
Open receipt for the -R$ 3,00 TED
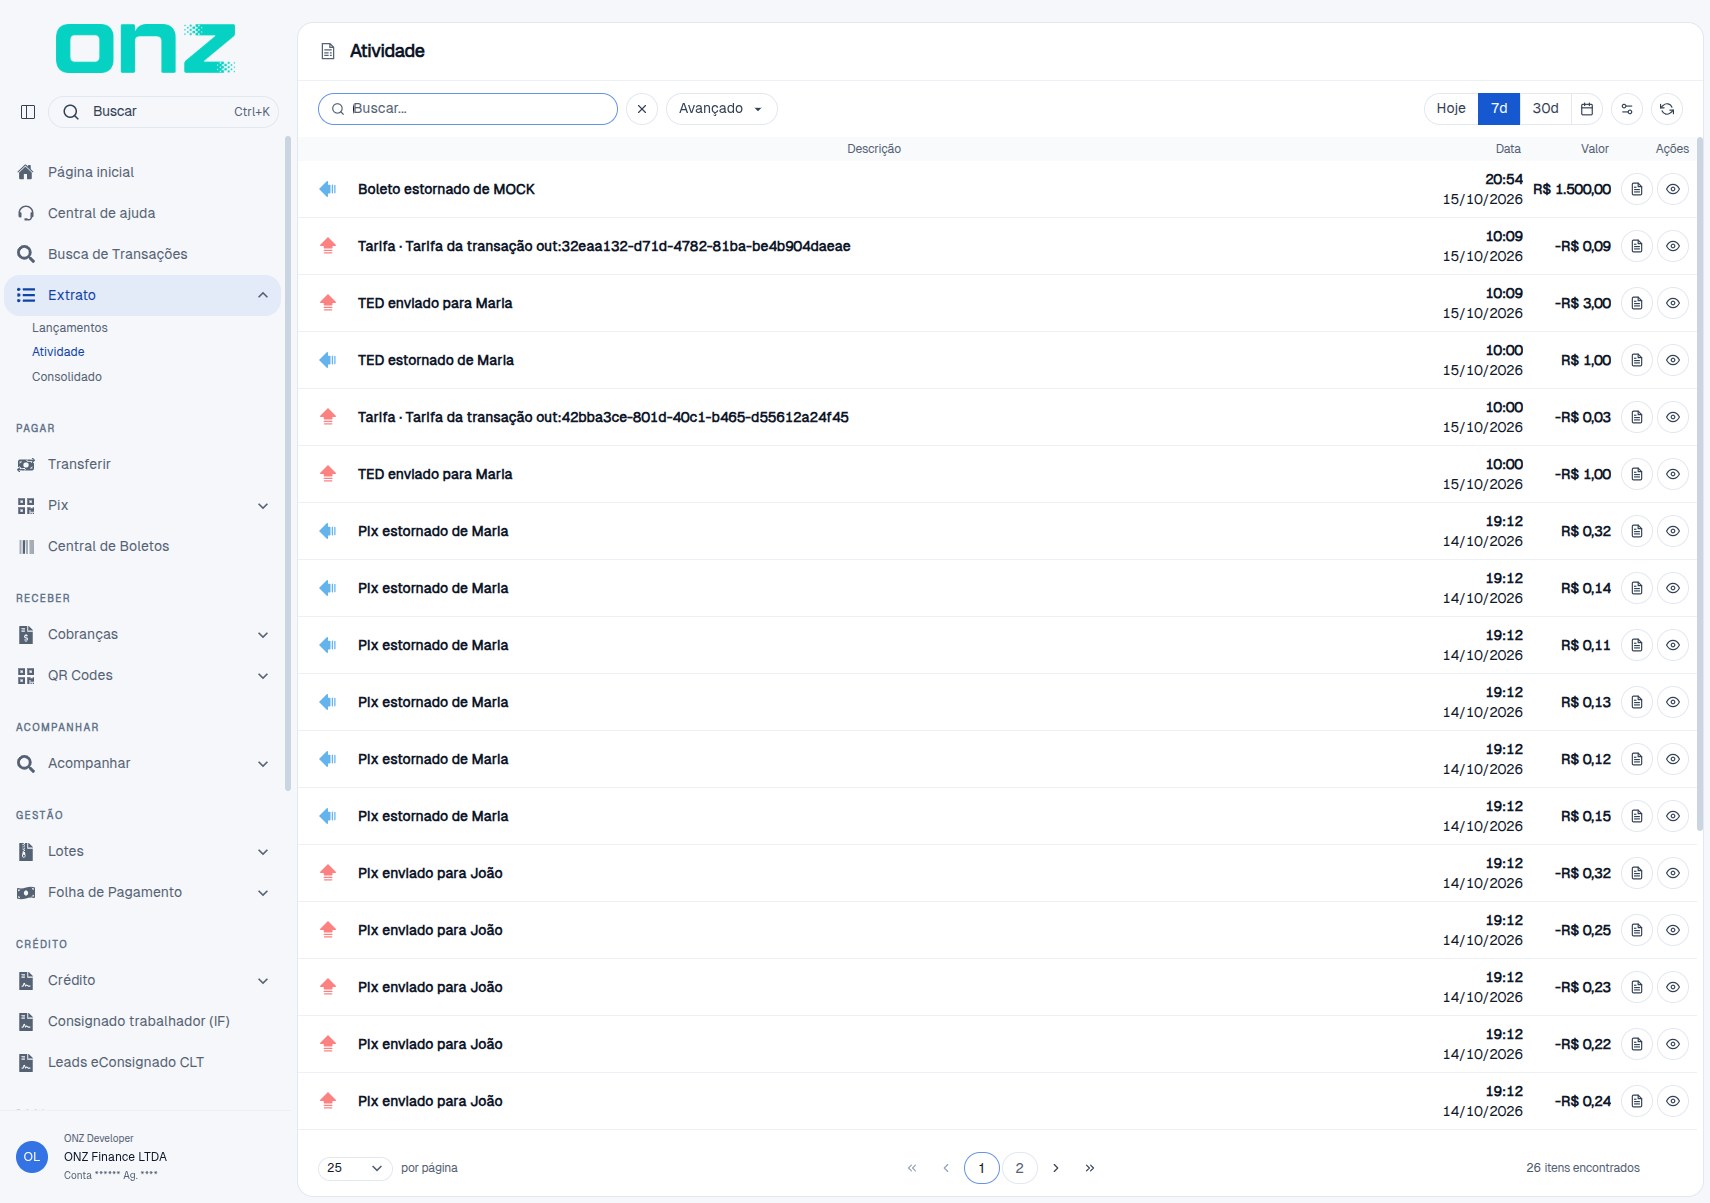pos(1637,303)
